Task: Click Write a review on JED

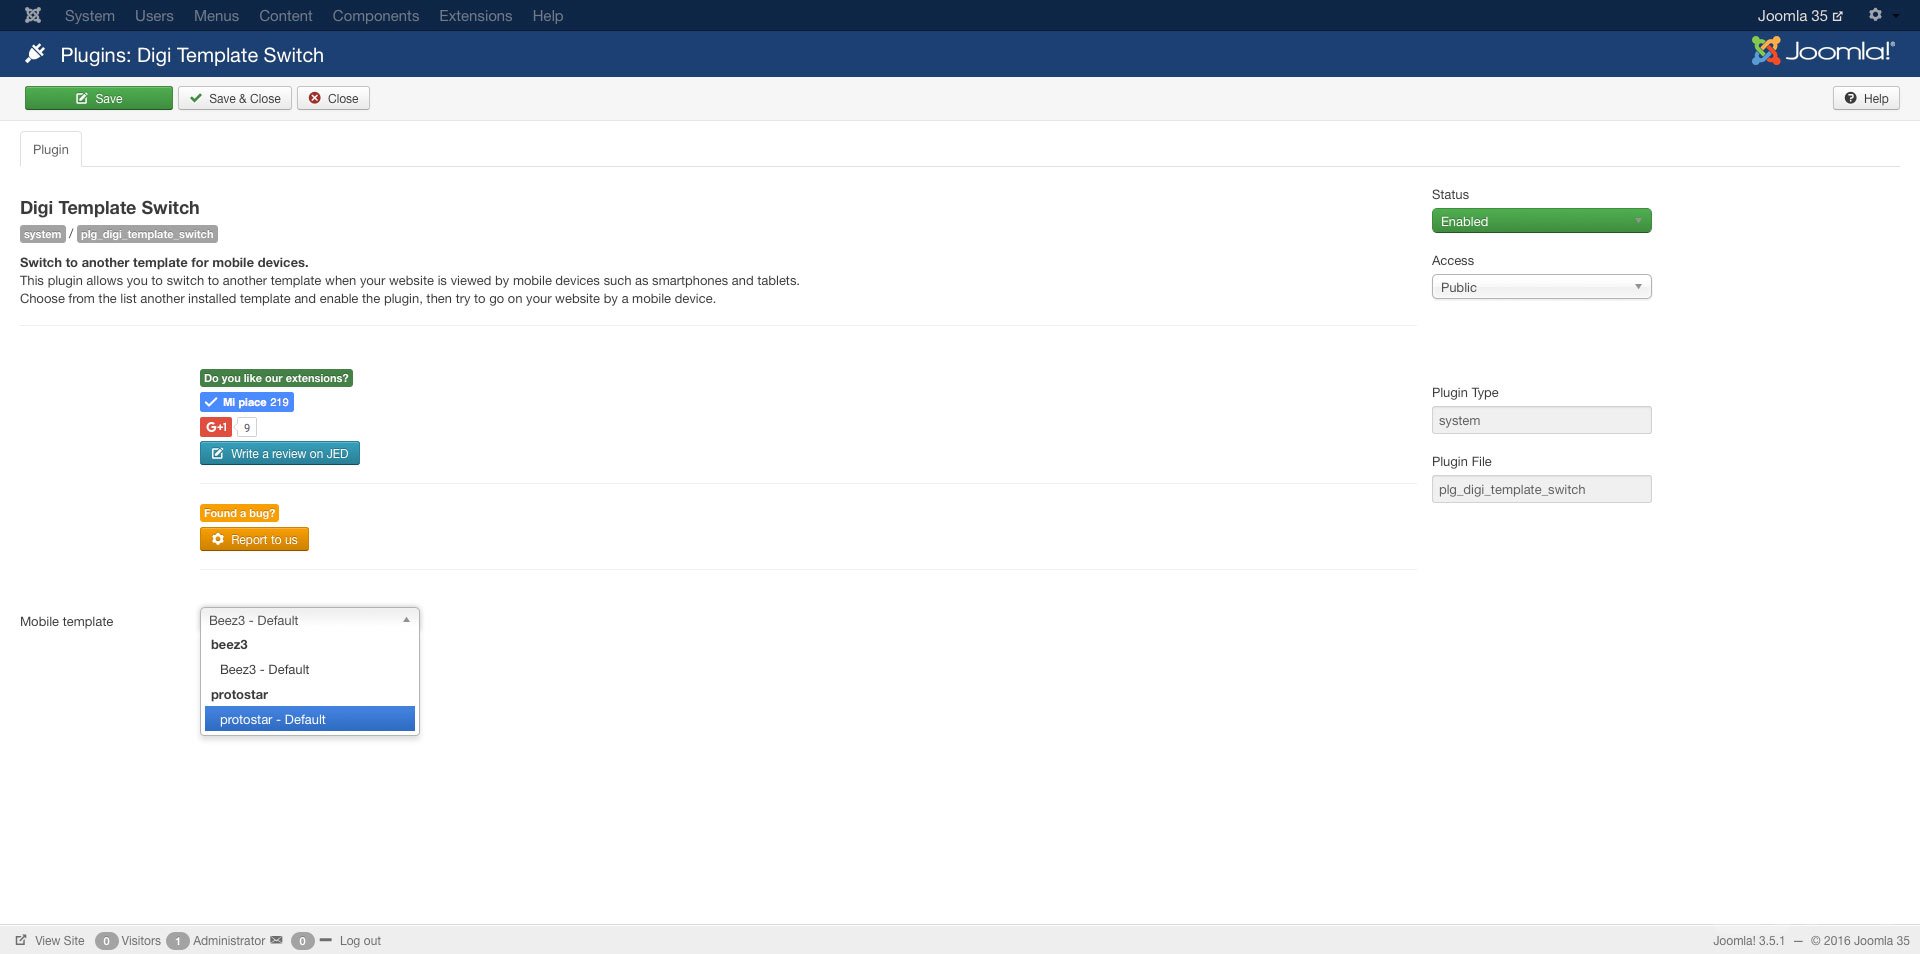Action: click(280, 454)
